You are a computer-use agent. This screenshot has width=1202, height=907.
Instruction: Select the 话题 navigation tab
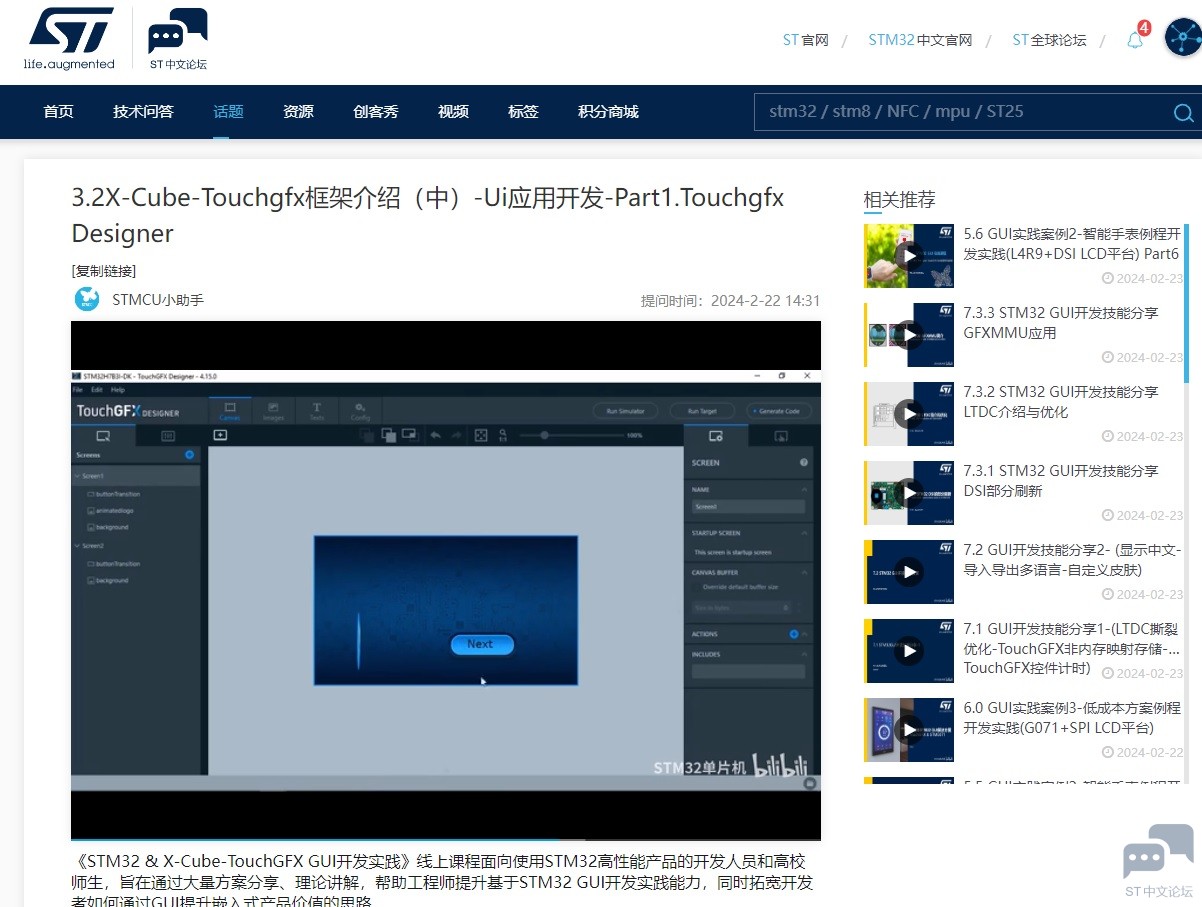228,111
